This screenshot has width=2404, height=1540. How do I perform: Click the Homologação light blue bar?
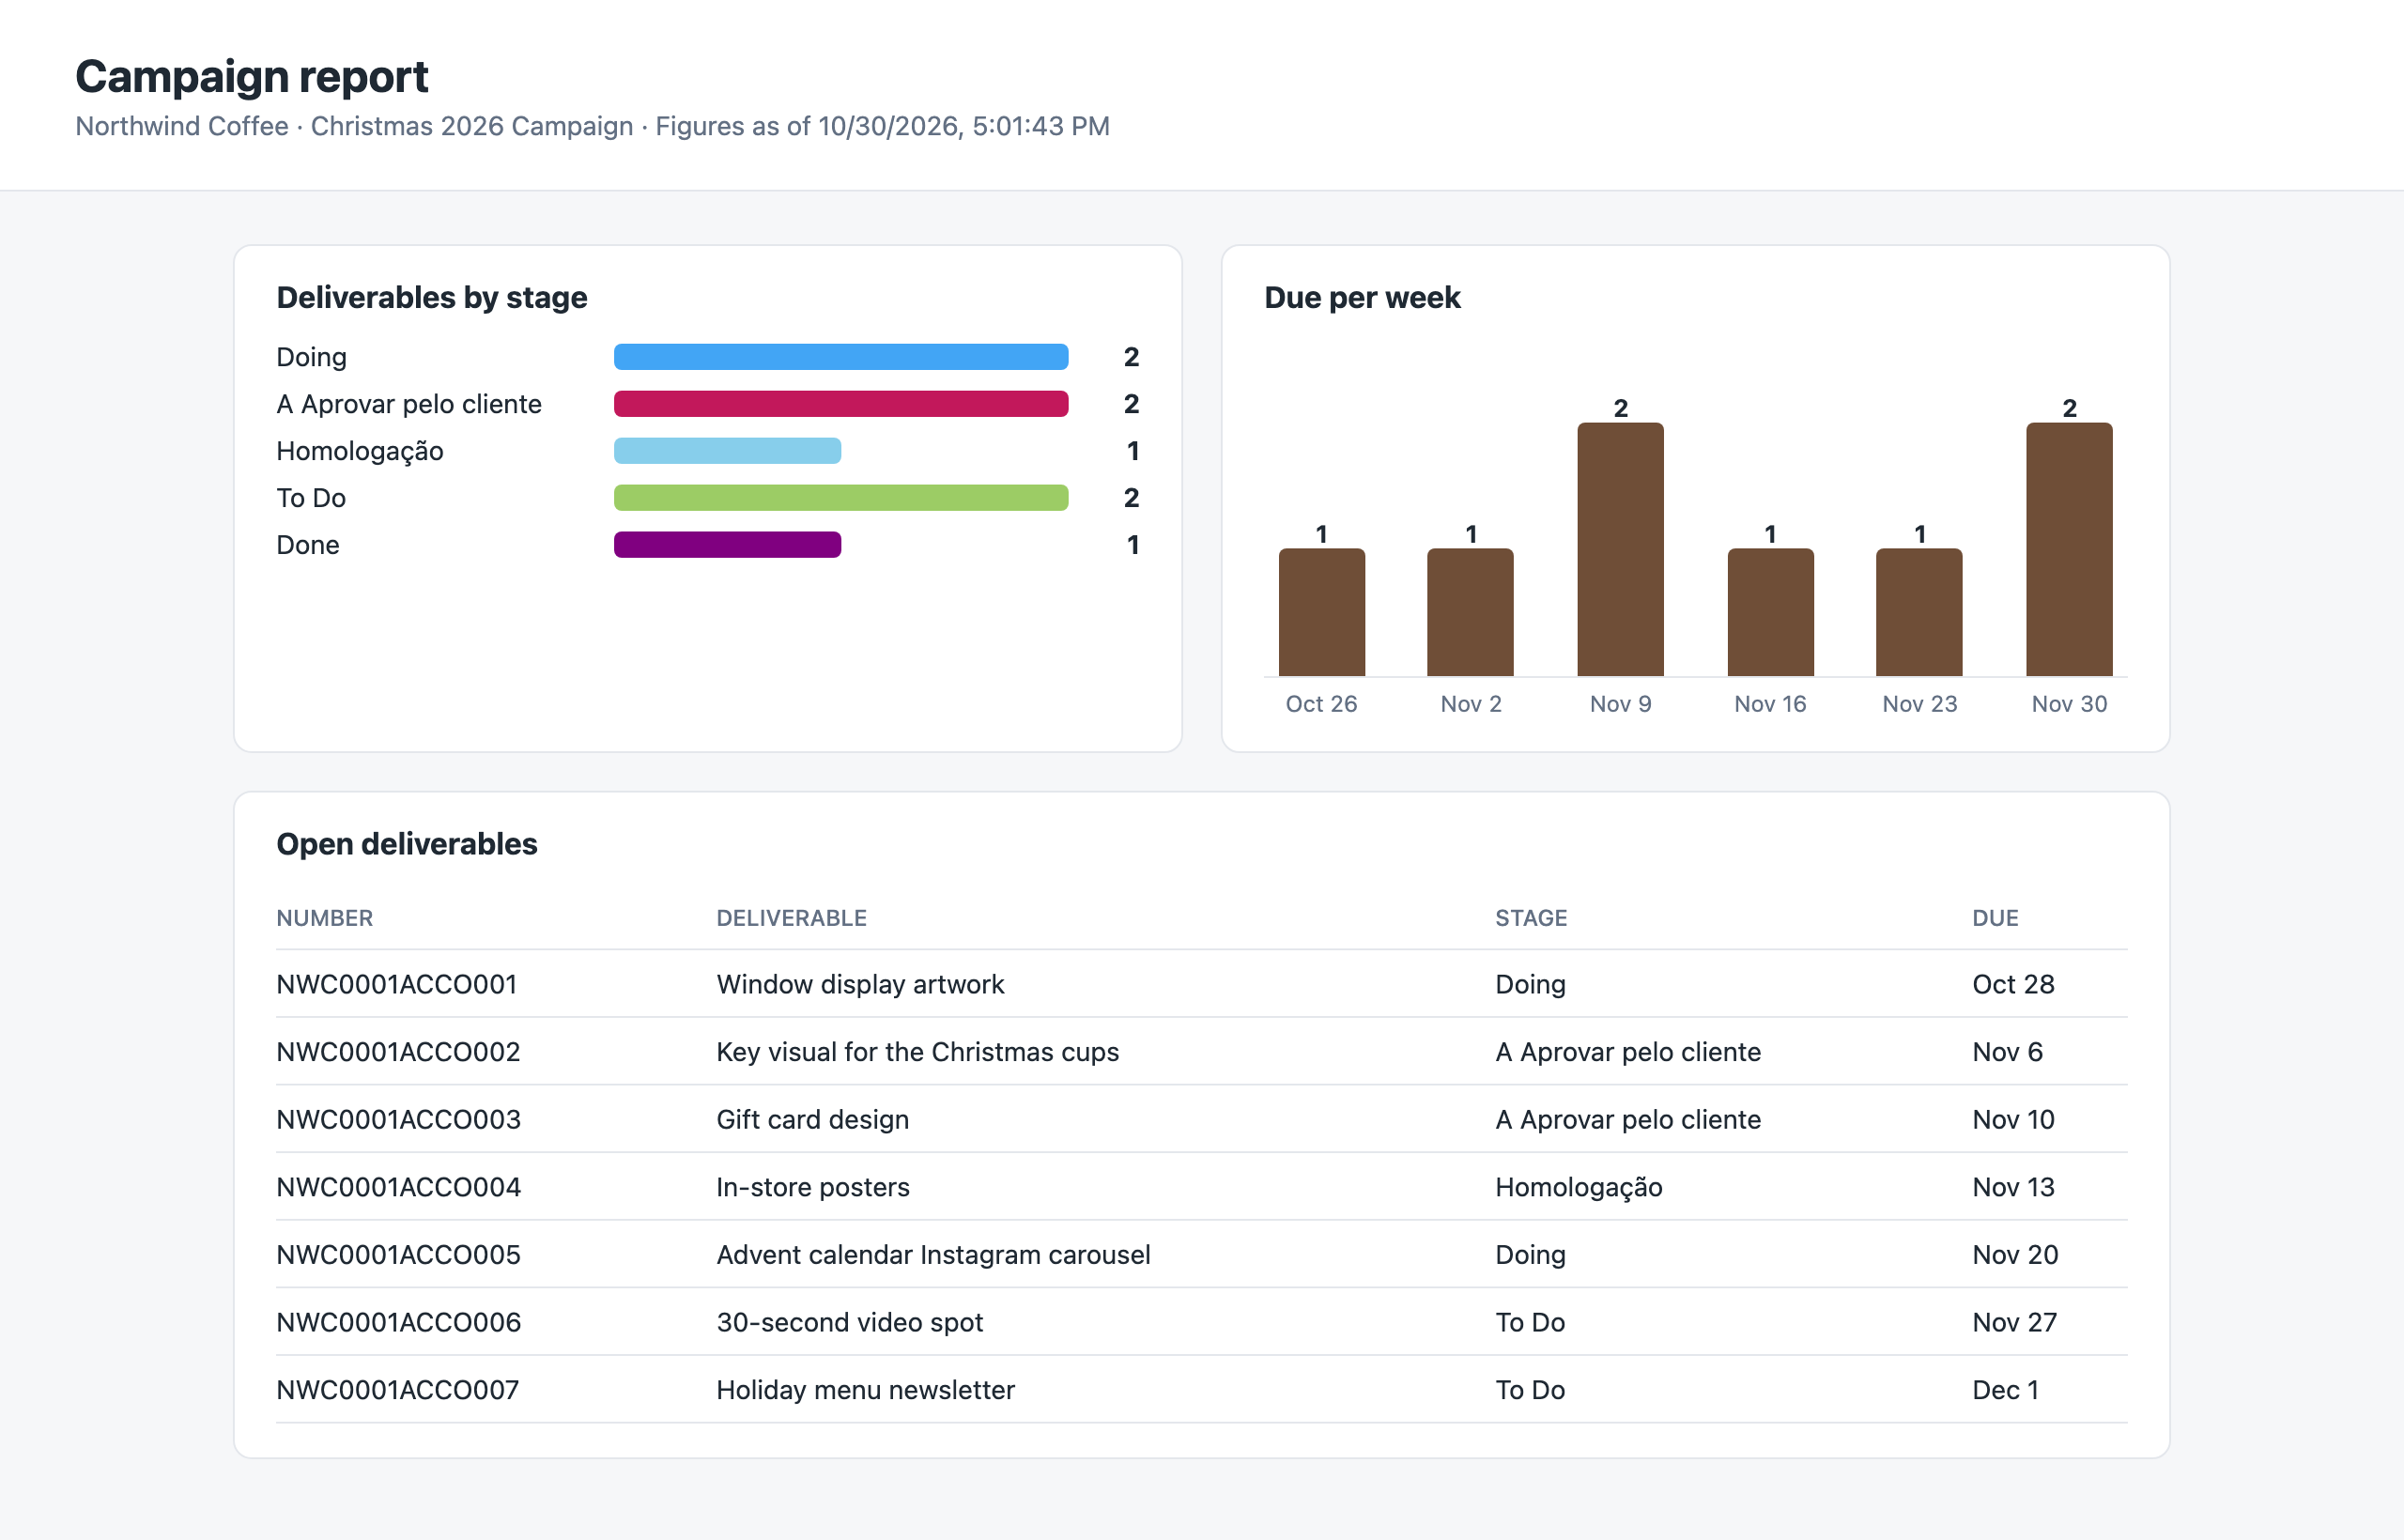point(727,451)
